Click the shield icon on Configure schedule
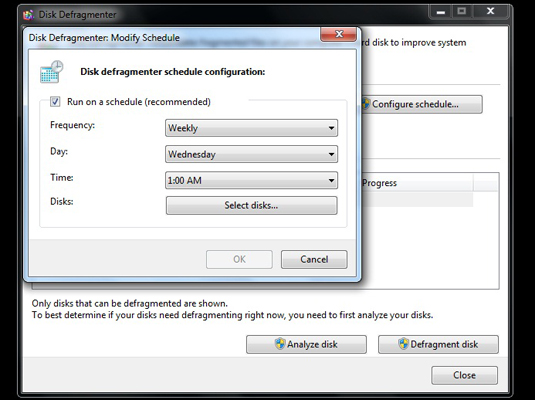535x400 pixels. click(366, 103)
